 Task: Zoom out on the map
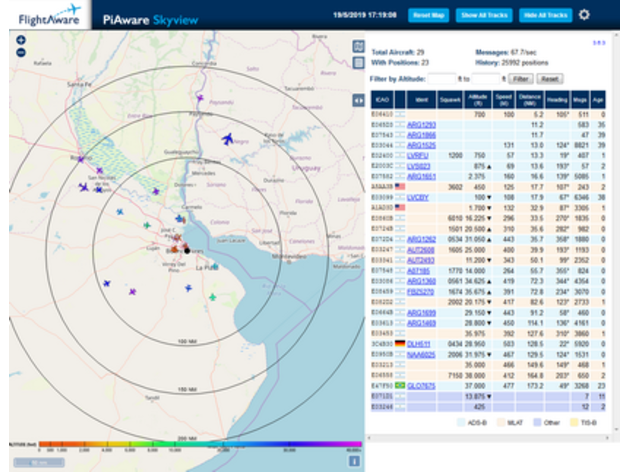pos(21,52)
